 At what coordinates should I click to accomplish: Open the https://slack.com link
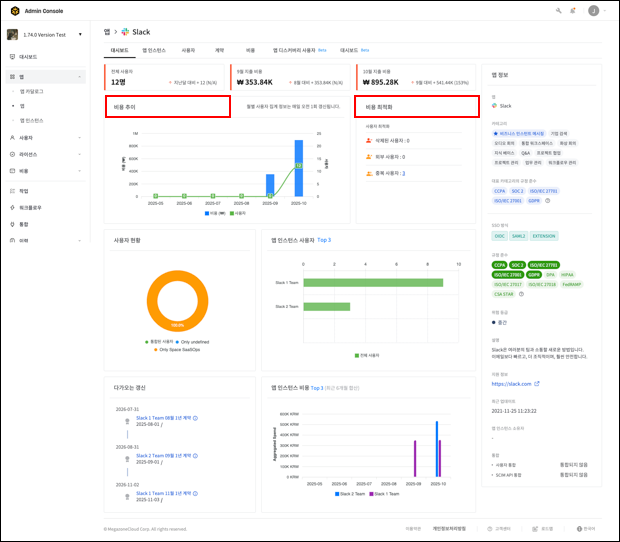[511, 383]
